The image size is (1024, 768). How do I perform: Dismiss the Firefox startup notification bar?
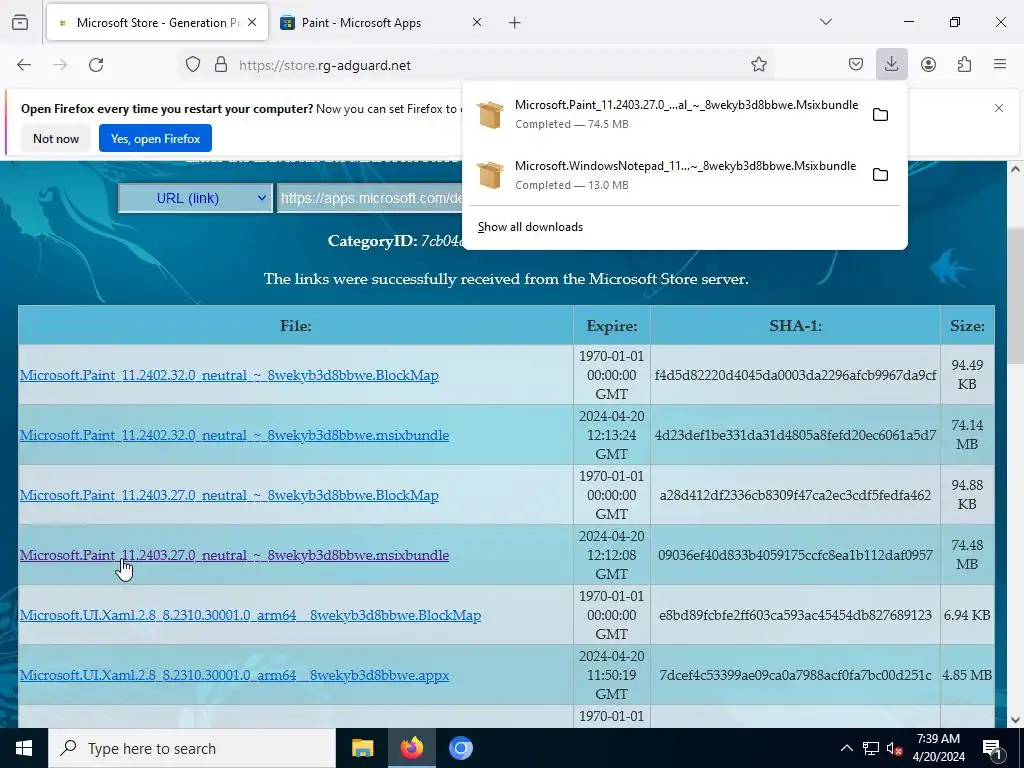[999, 108]
